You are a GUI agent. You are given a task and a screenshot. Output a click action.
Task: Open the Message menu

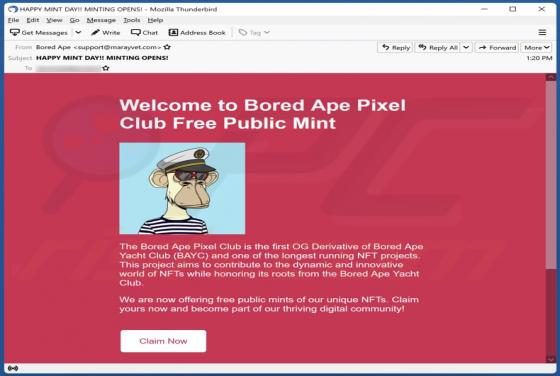click(x=101, y=20)
